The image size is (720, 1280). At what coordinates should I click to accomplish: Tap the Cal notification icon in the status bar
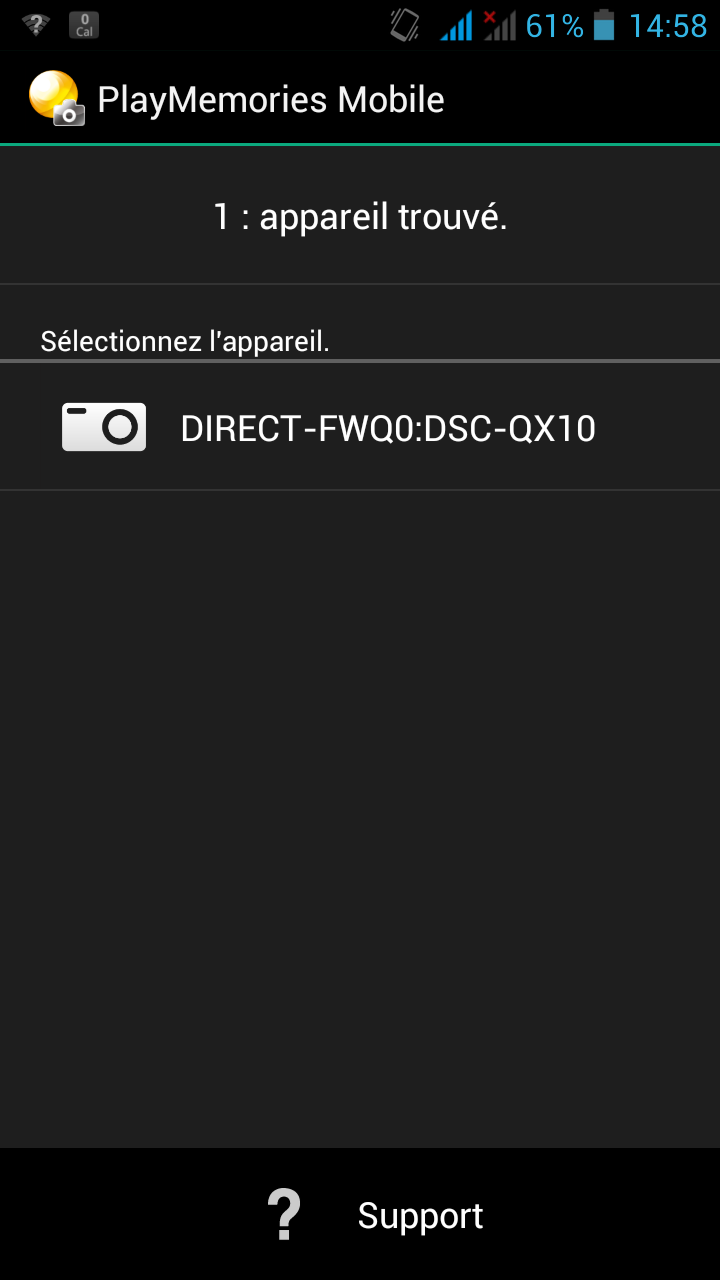pos(84,25)
